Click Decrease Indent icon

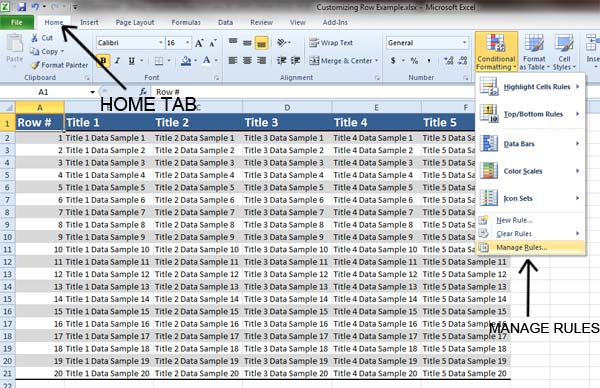pos(282,60)
